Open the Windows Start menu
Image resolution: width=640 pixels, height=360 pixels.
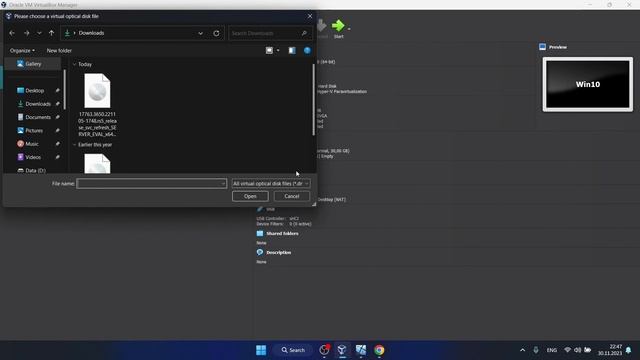point(261,350)
